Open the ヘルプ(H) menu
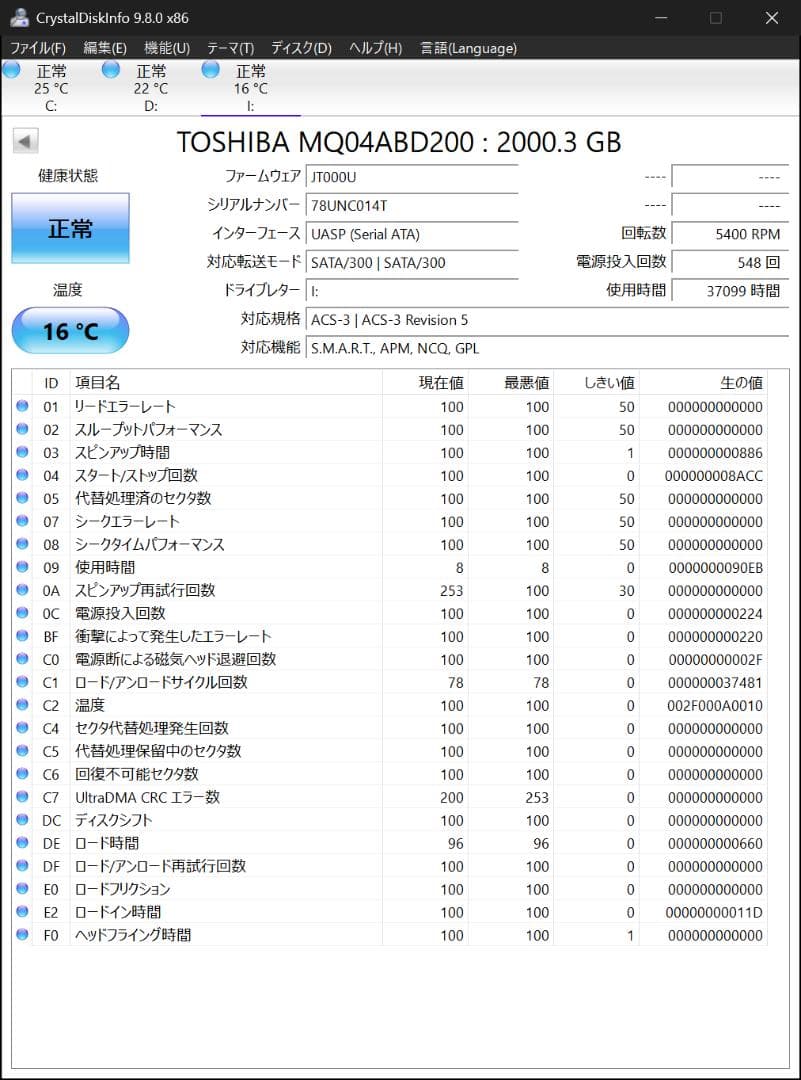The image size is (801, 1080). 375,48
